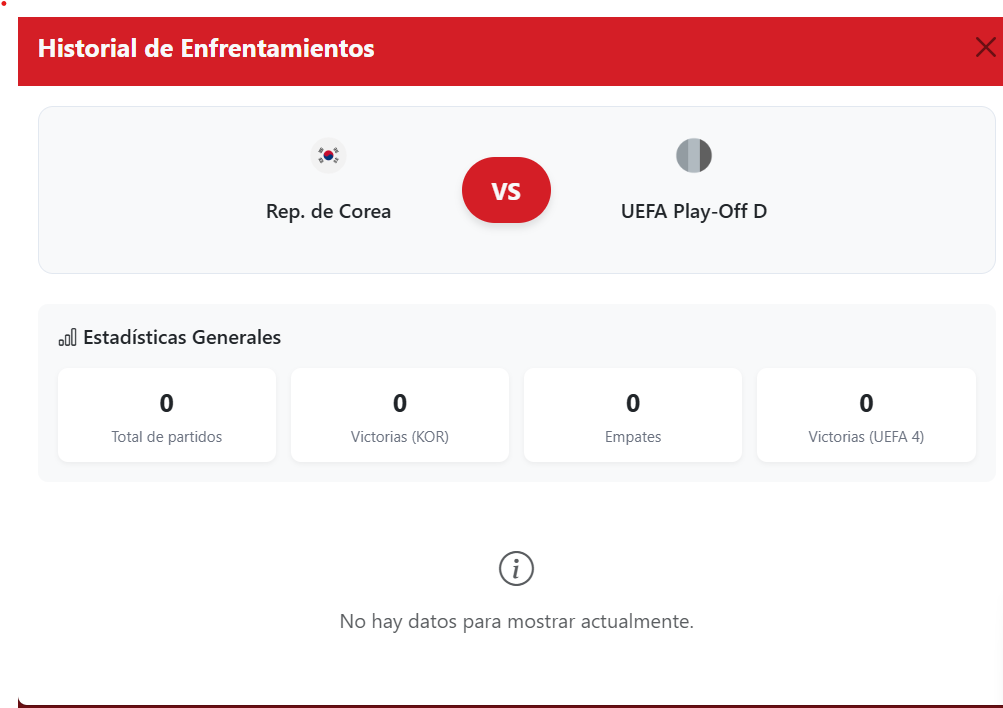The width and height of the screenshot is (1003, 708).
Task: Select the Rep. de Corea team name
Action: point(328,212)
